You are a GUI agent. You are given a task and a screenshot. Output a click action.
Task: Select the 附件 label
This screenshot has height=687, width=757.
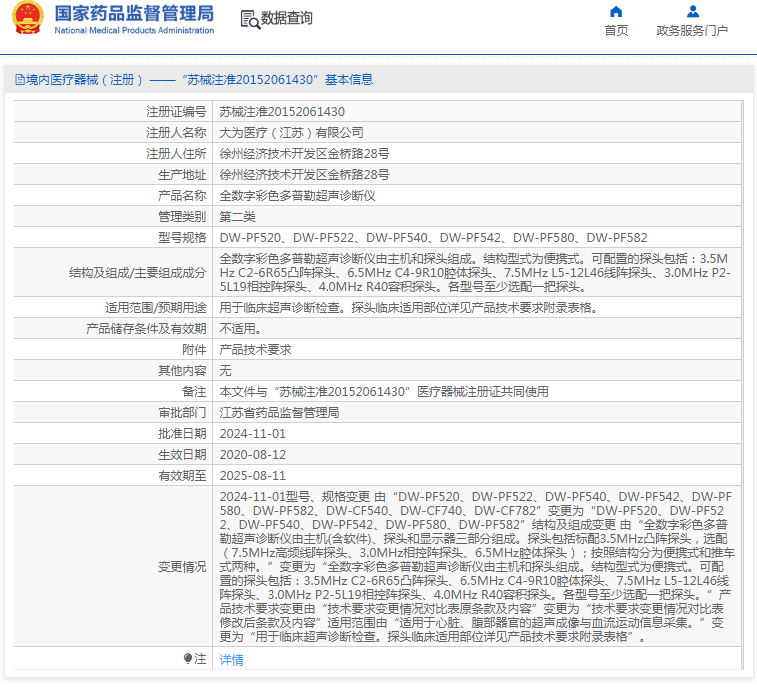point(194,350)
